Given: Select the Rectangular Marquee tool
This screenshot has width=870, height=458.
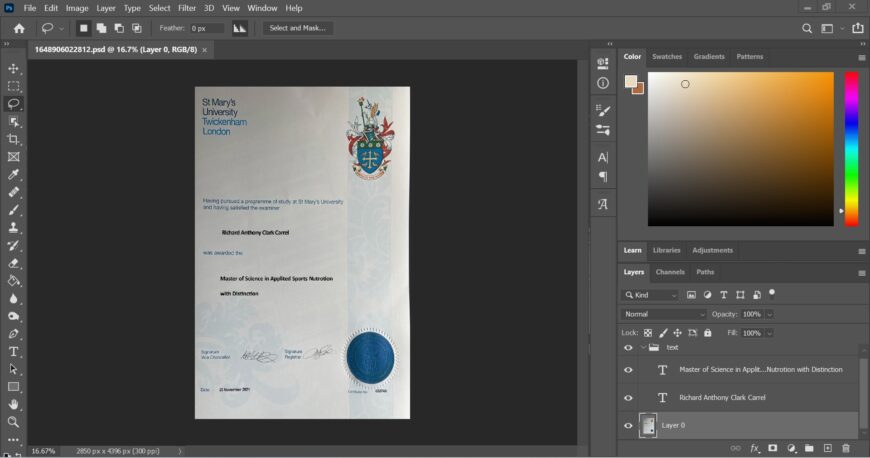Looking at the screenshot, I should point(13,87).
